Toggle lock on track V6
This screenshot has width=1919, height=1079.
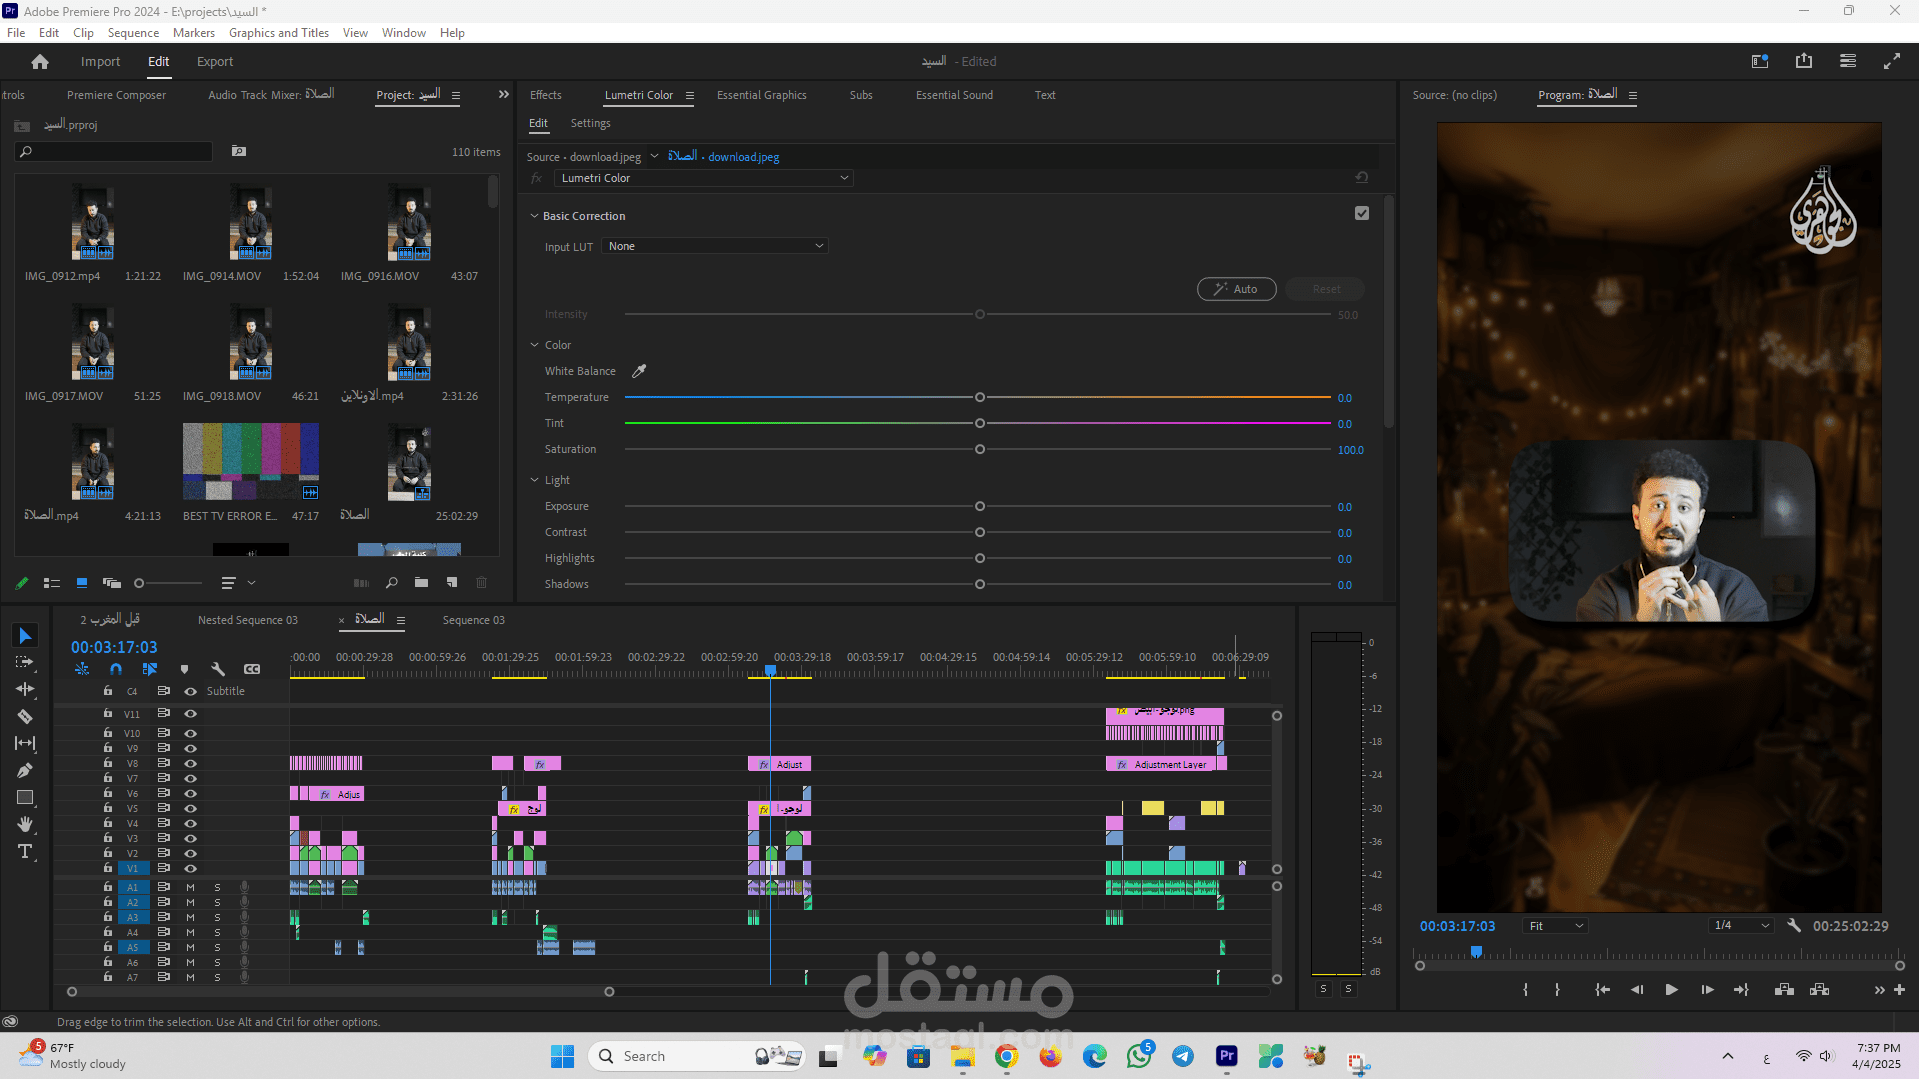(108, 793)
